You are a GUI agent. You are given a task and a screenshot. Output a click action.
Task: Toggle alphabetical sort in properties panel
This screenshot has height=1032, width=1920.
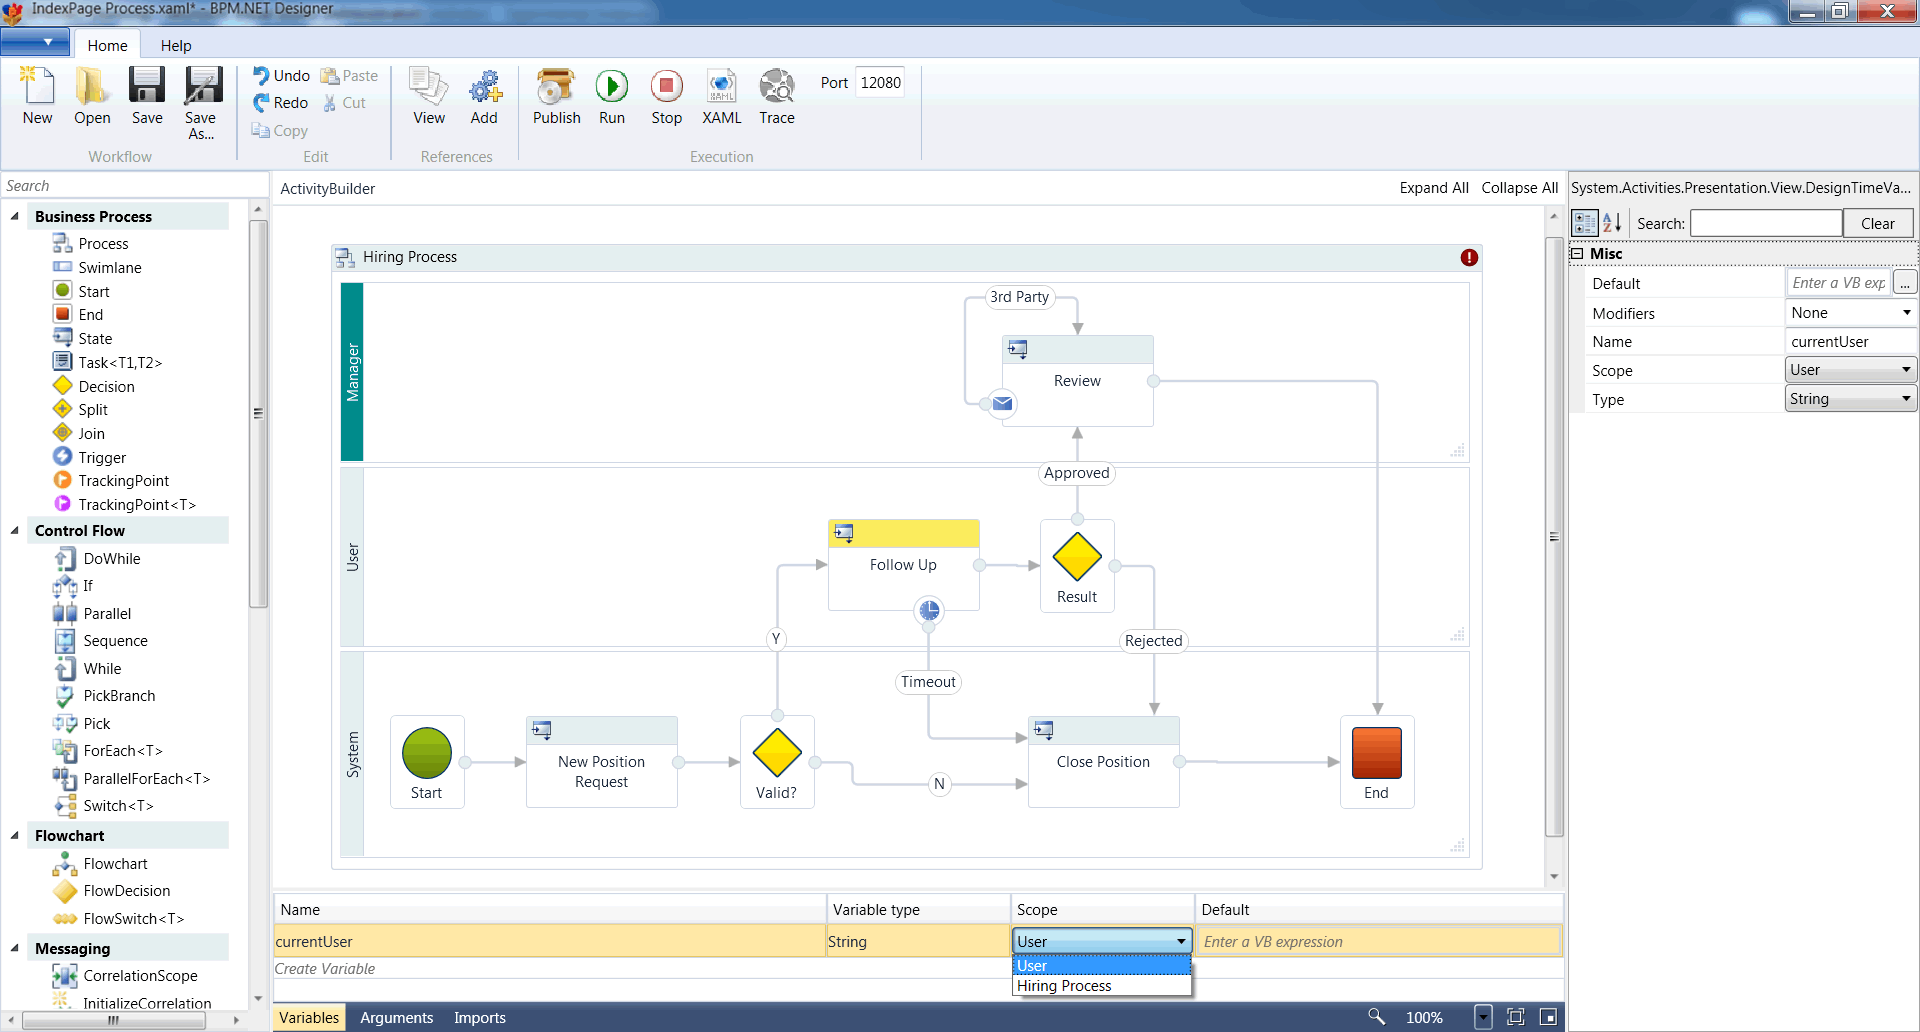pos(1612,223)
